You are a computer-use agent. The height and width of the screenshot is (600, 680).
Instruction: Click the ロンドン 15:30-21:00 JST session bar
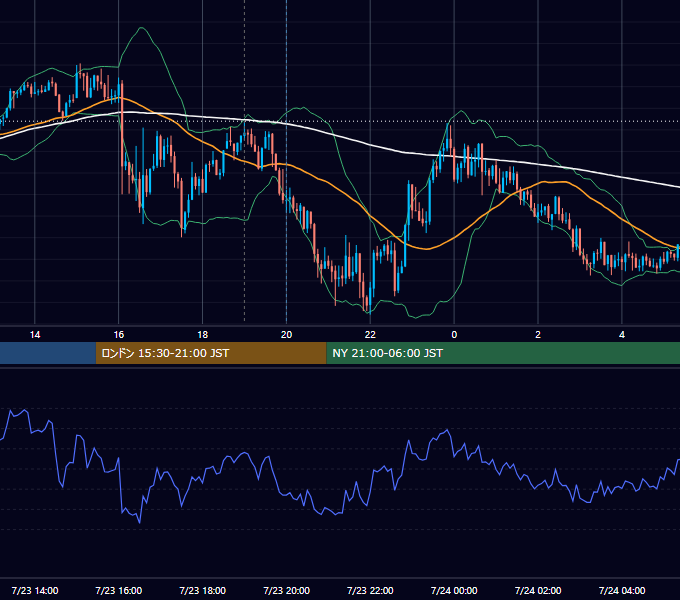click(x=211, y=353)
